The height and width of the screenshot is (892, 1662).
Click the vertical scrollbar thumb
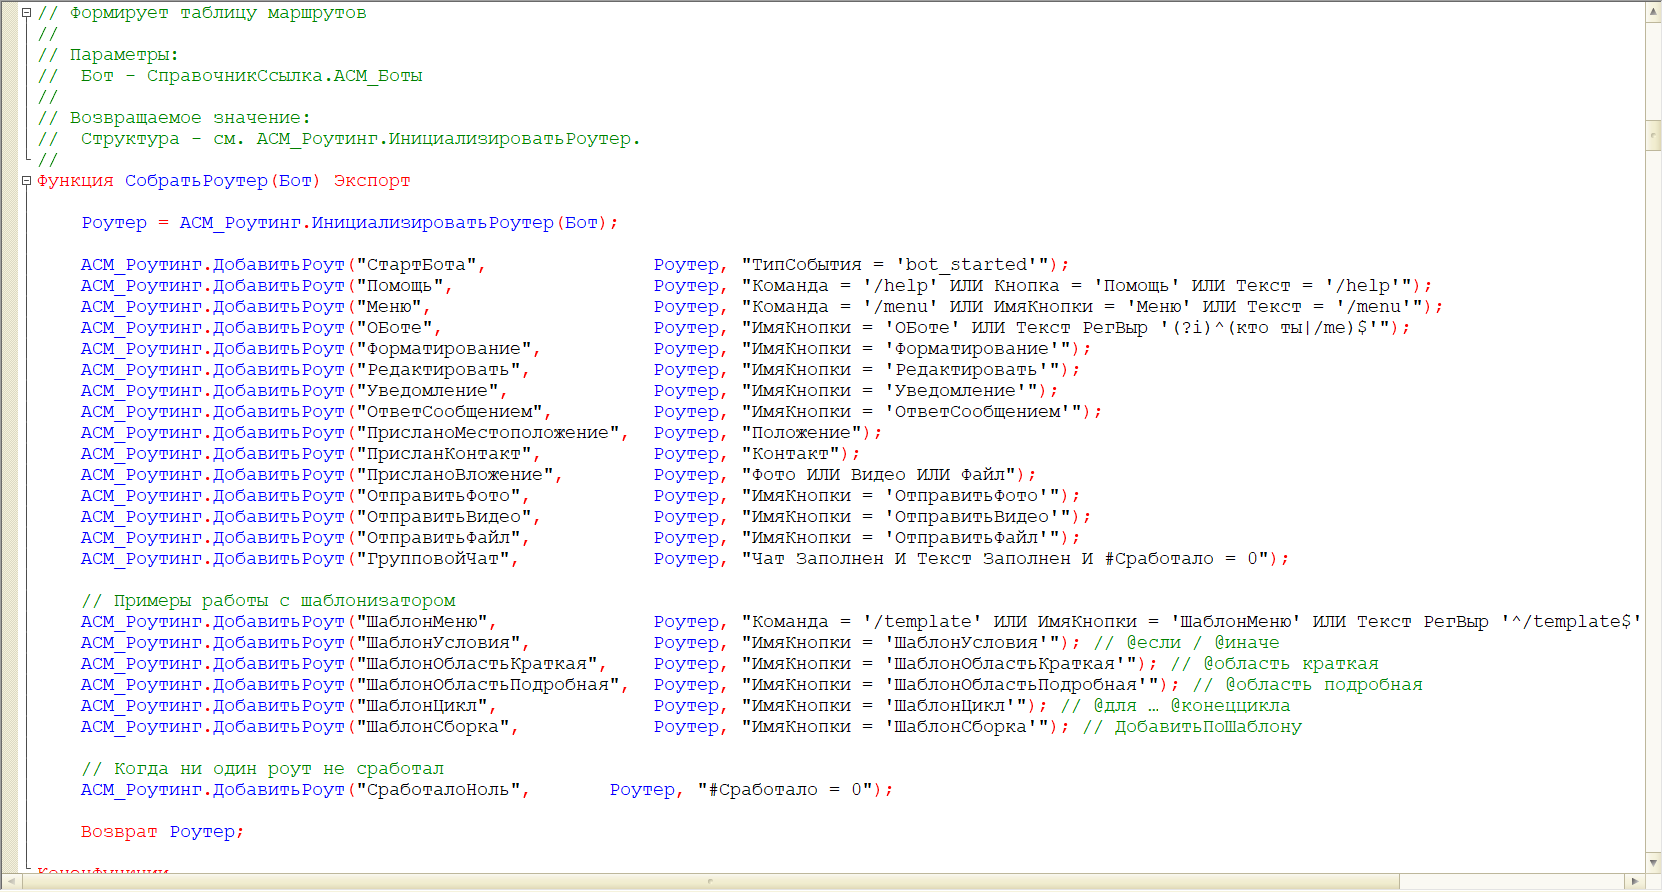pyautogui.click(x=1653, y=135)
